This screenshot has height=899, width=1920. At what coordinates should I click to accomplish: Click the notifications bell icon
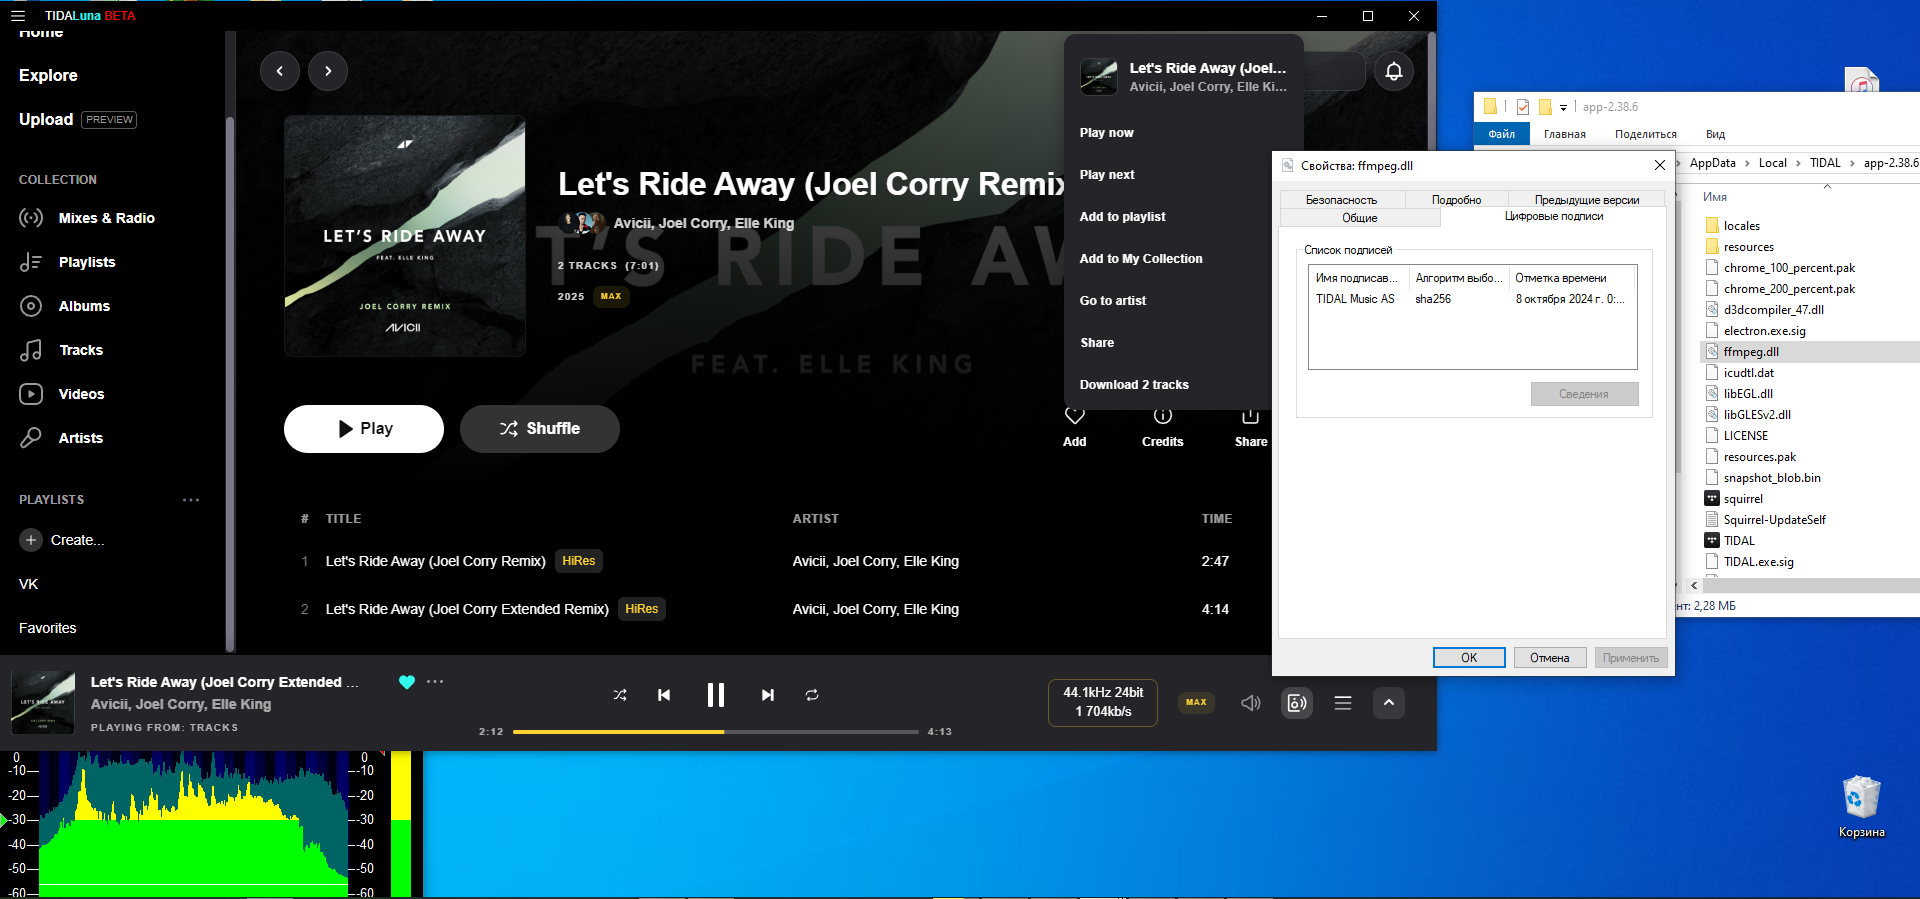1393,71
